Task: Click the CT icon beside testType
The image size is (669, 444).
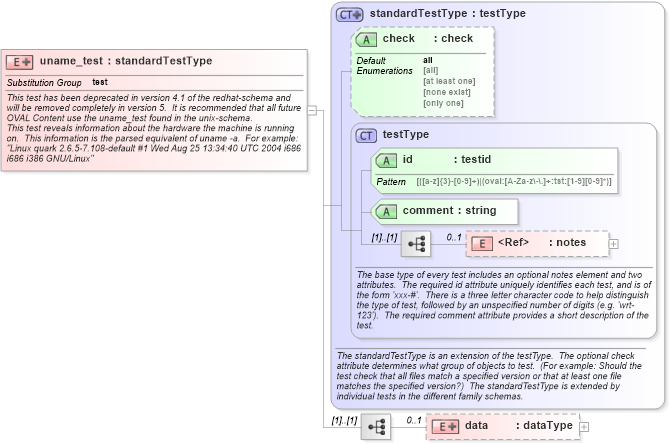Action: pos(366,136)
